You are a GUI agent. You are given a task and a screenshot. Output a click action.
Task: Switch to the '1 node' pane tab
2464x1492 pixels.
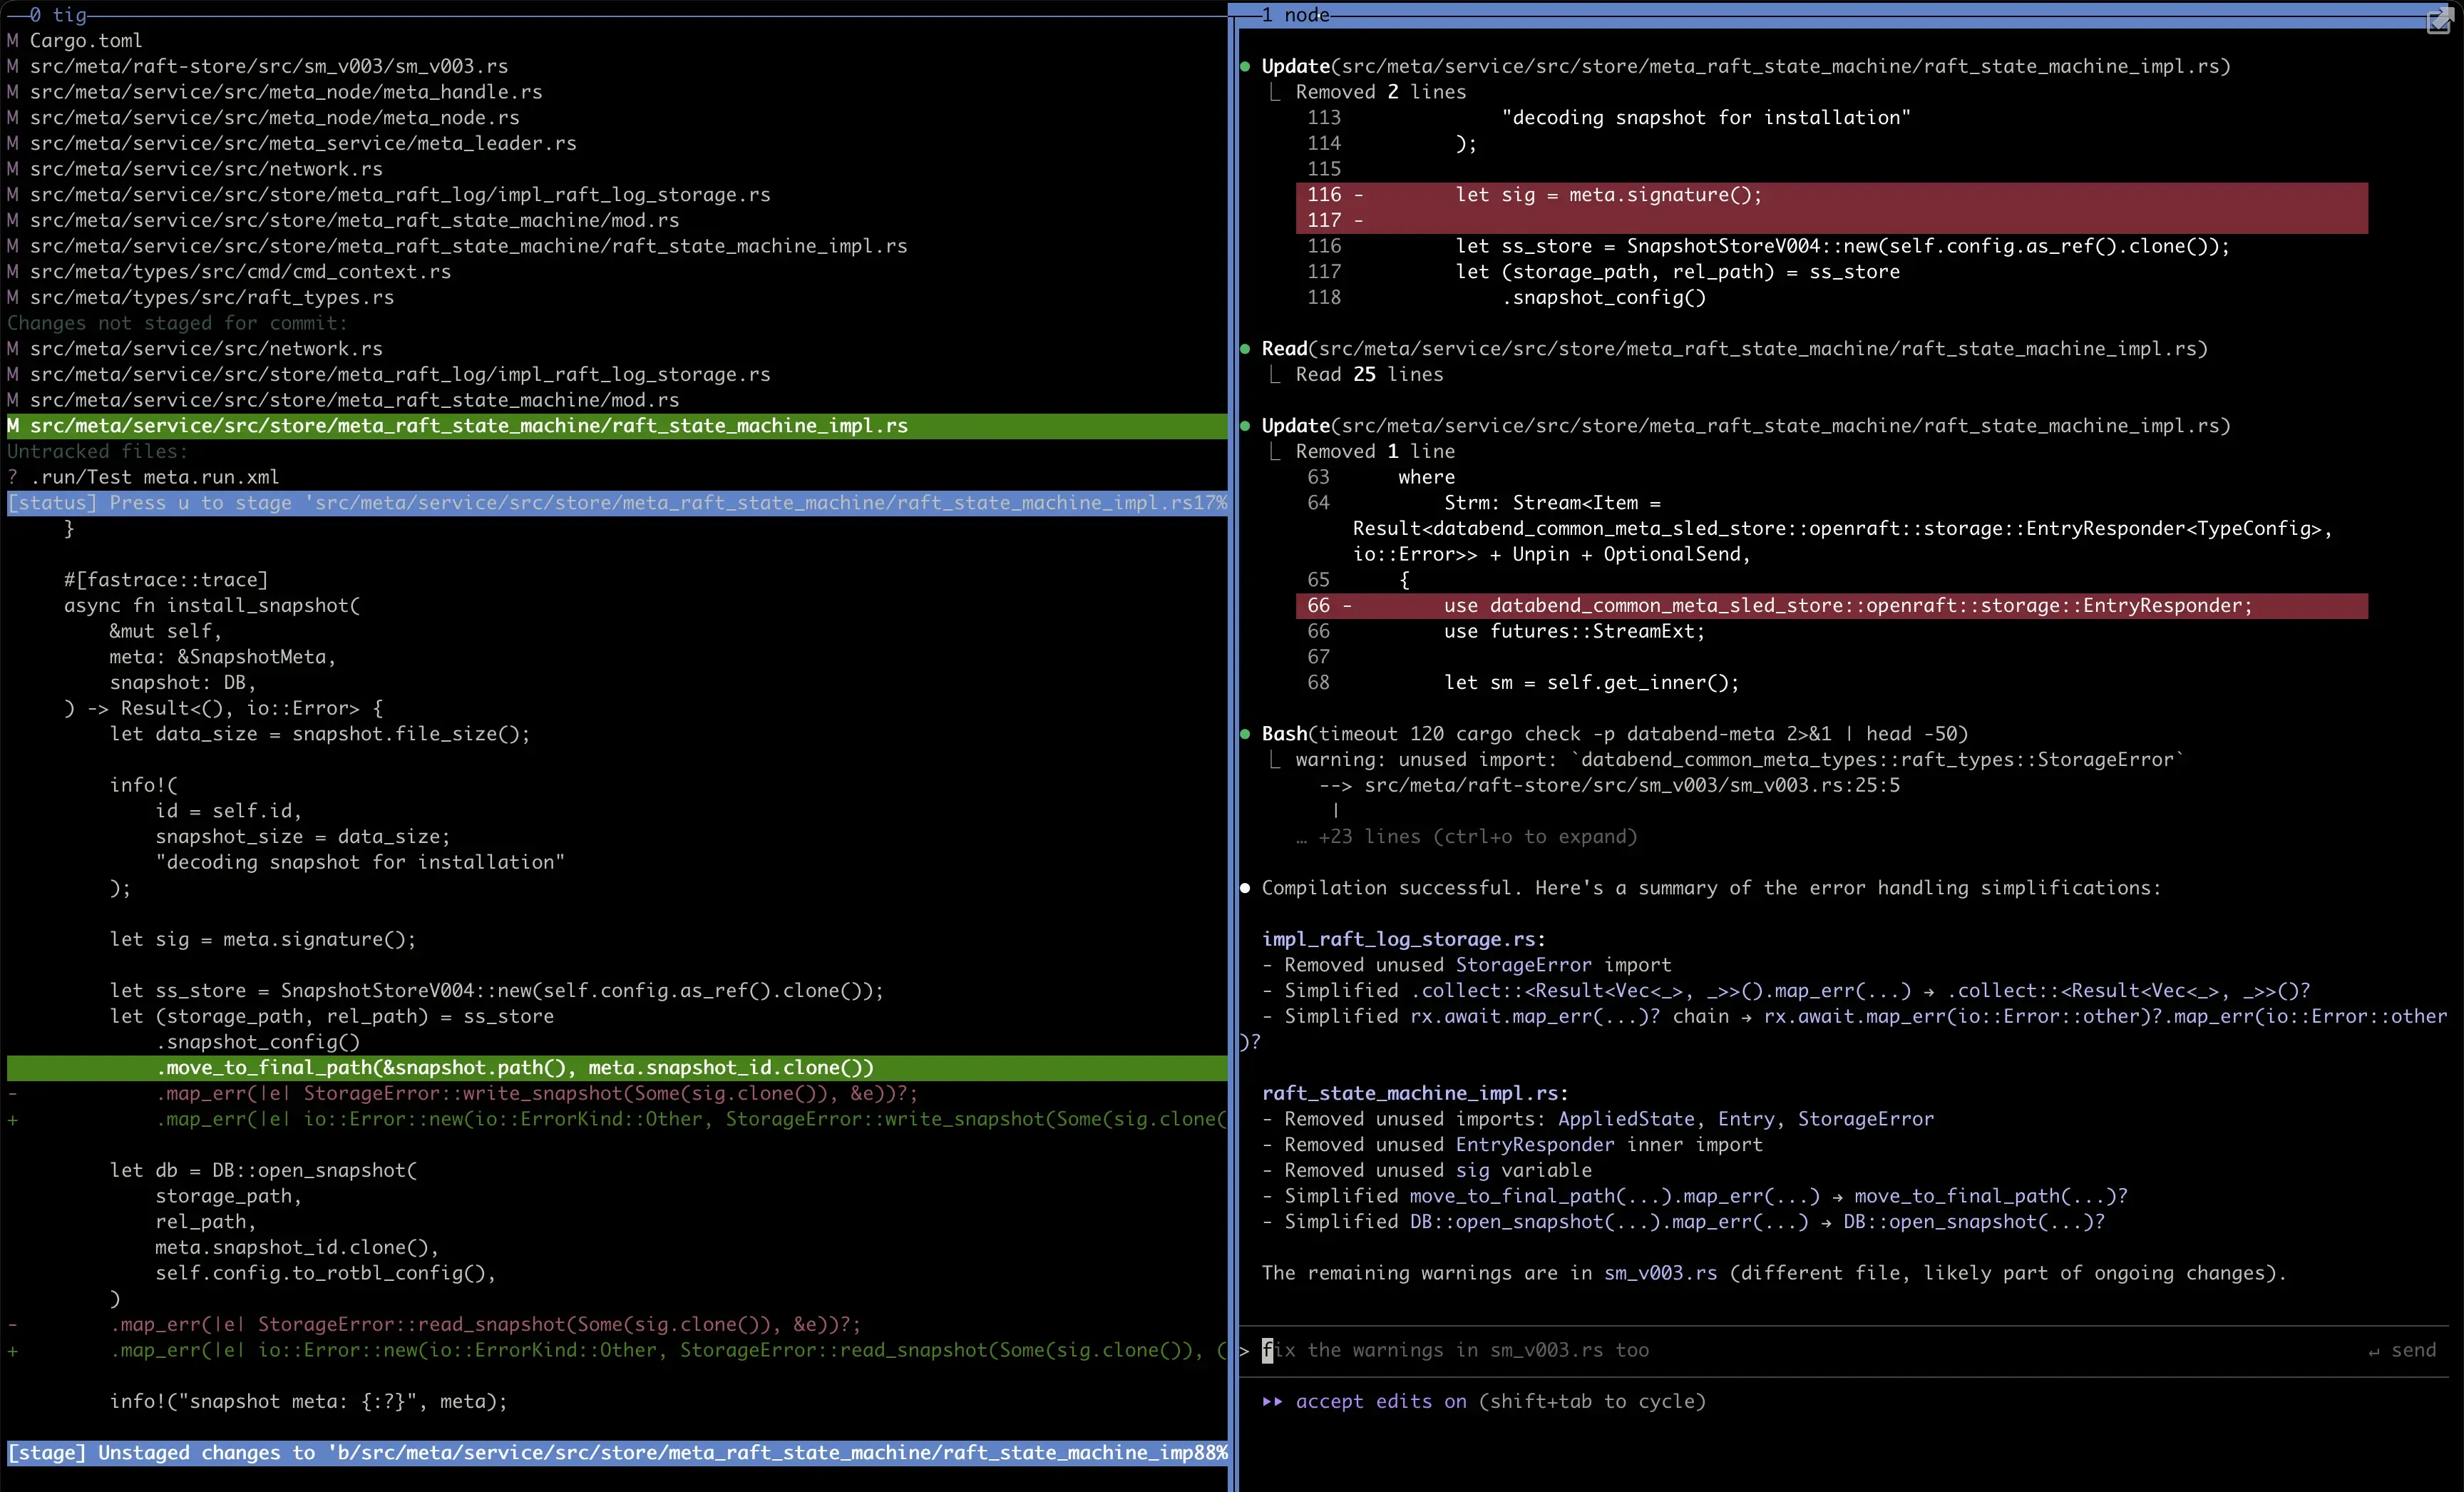[x=1295, y=14]
